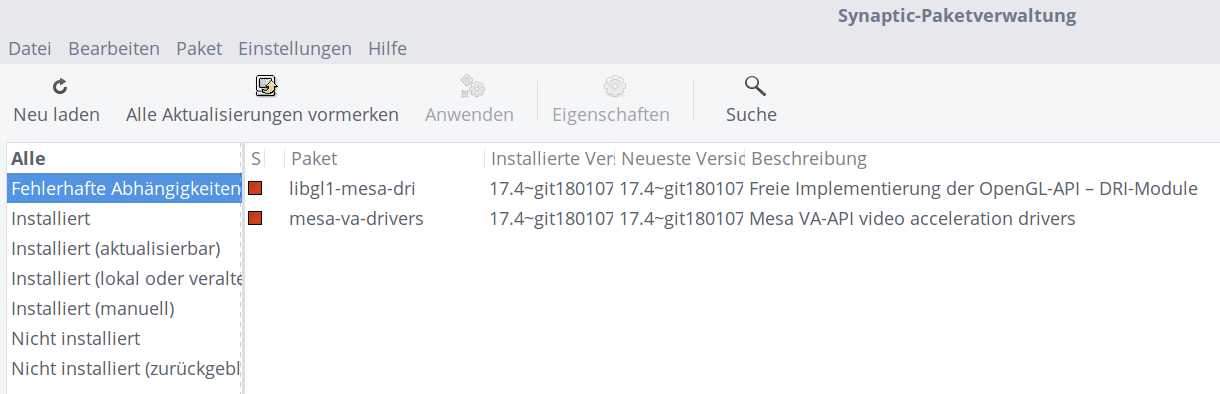Image resolution: width=1220 pixels, height=394 pixels.
Task: Open Suche with the magnifier icon
Action: point(755,85)
